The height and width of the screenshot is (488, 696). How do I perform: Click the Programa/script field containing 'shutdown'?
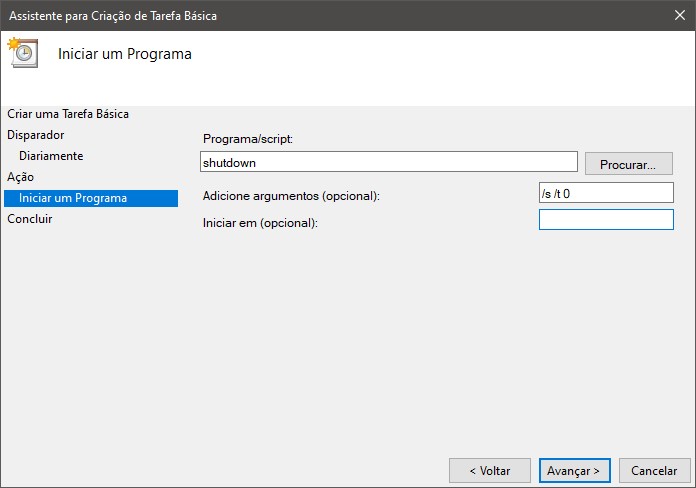click(x=388, y=162)
